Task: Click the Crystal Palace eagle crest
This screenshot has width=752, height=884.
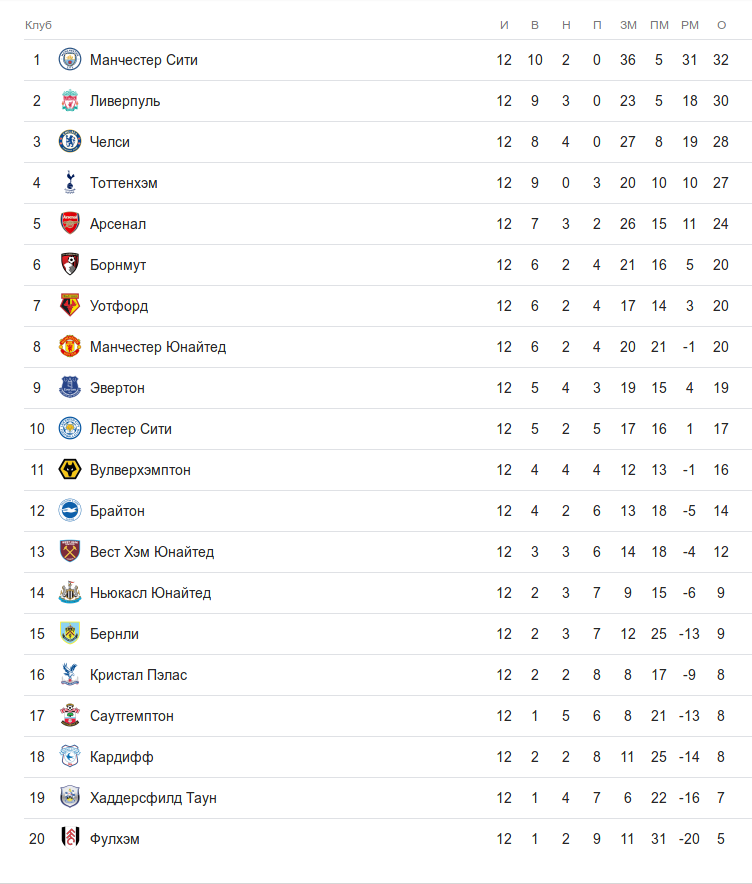Action: [x=69, y=675]
